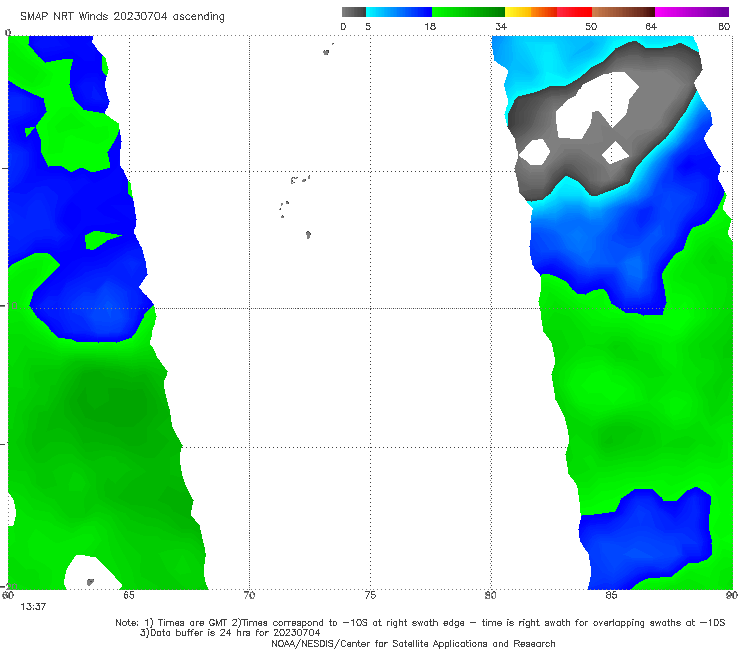Click the latitude label '10' on left axis
Screen dimensions: 740x650
(x=11, y=306)
